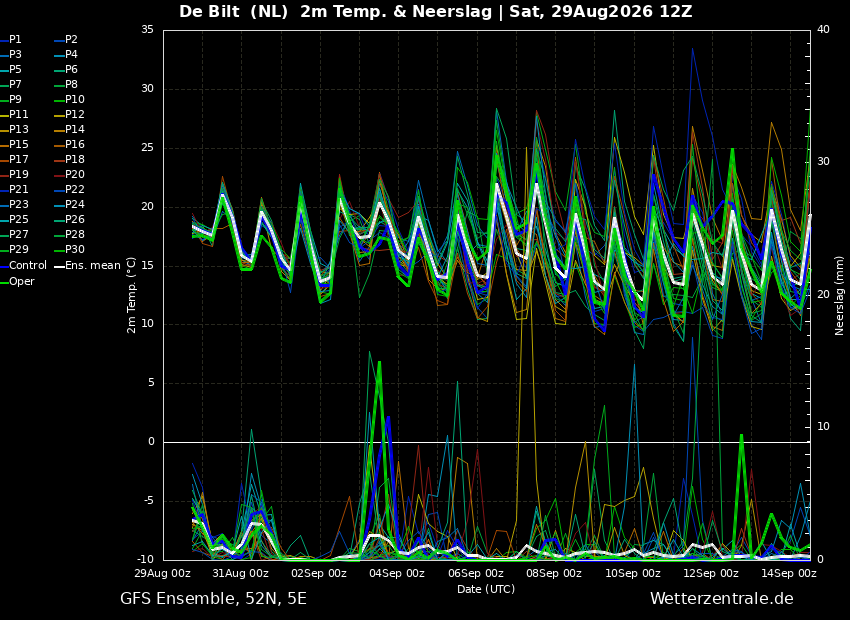This screenshot has width=850, height=620.
Task: Click the 'GFS Ensemble, 52N, 5E' caption
Action: (214, 599)
